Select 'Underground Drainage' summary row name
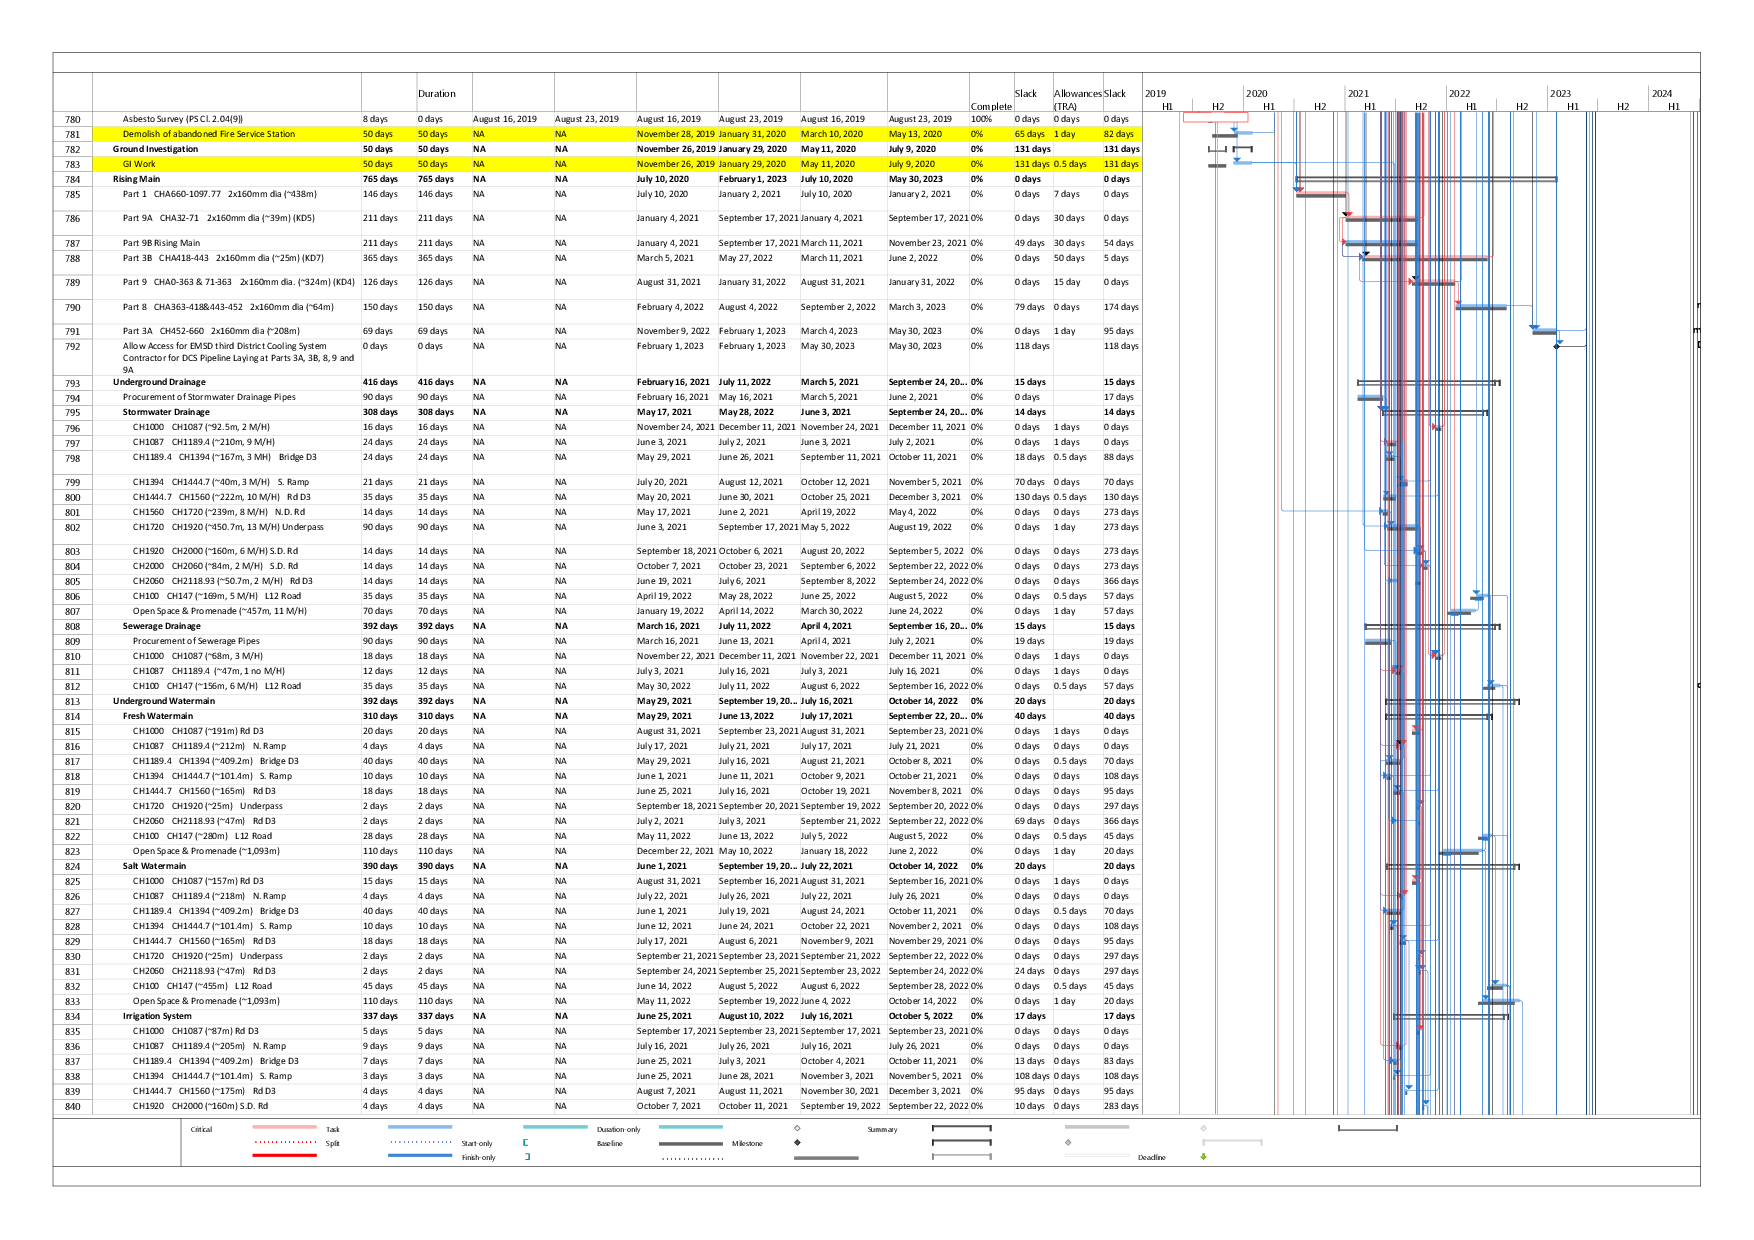This screenshot has width=1754, height=1240. point(159,382)
